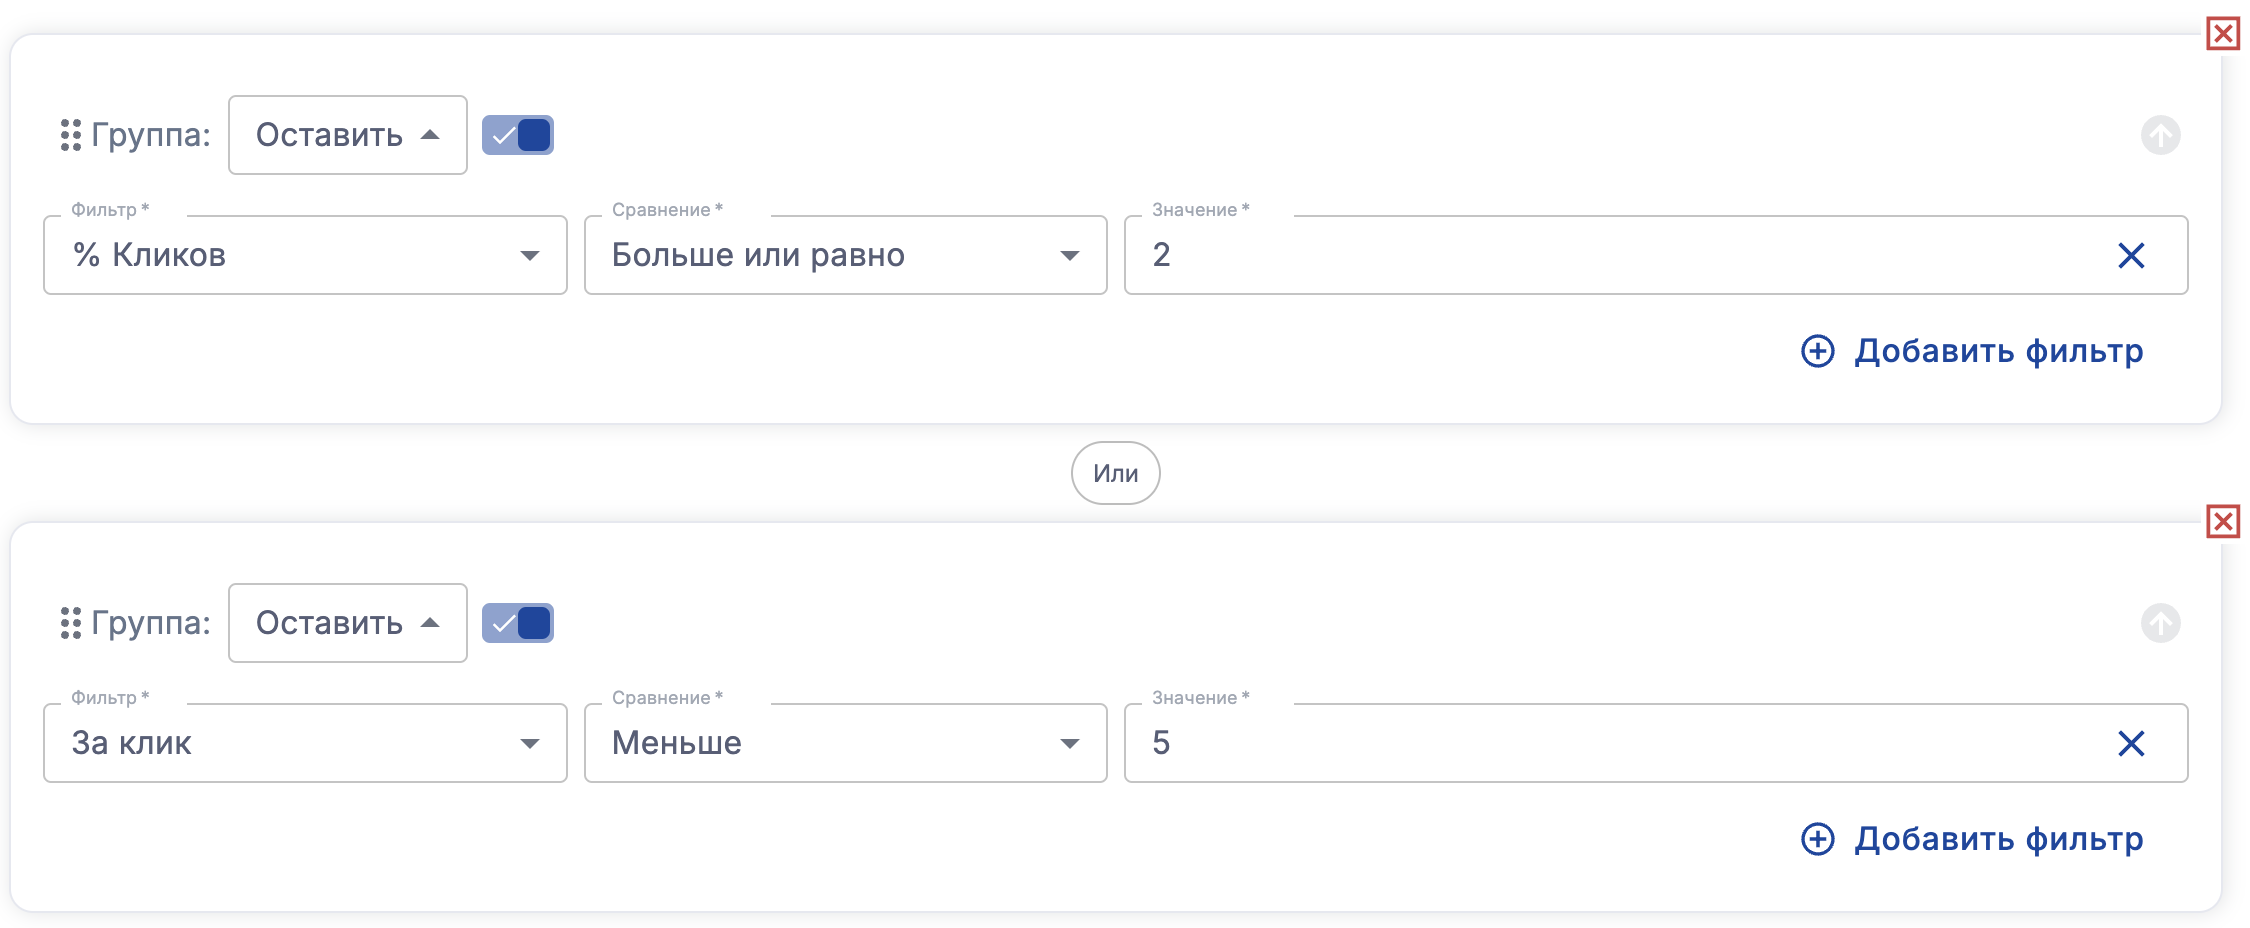Open the second group's 'Оставить' action menu
The image size is (2250, 928).
(x=347, y=623)
